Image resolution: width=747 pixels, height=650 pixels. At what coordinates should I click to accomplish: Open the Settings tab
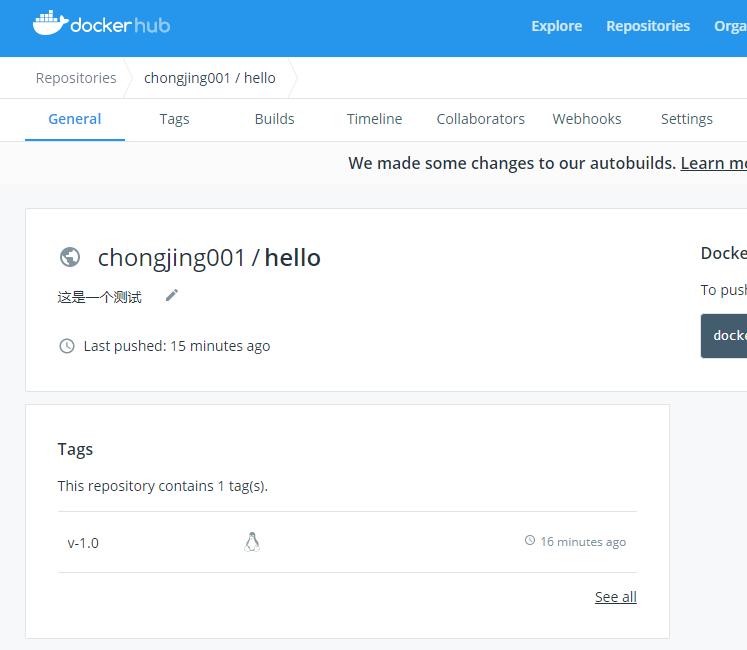click(x=686, y=119)
